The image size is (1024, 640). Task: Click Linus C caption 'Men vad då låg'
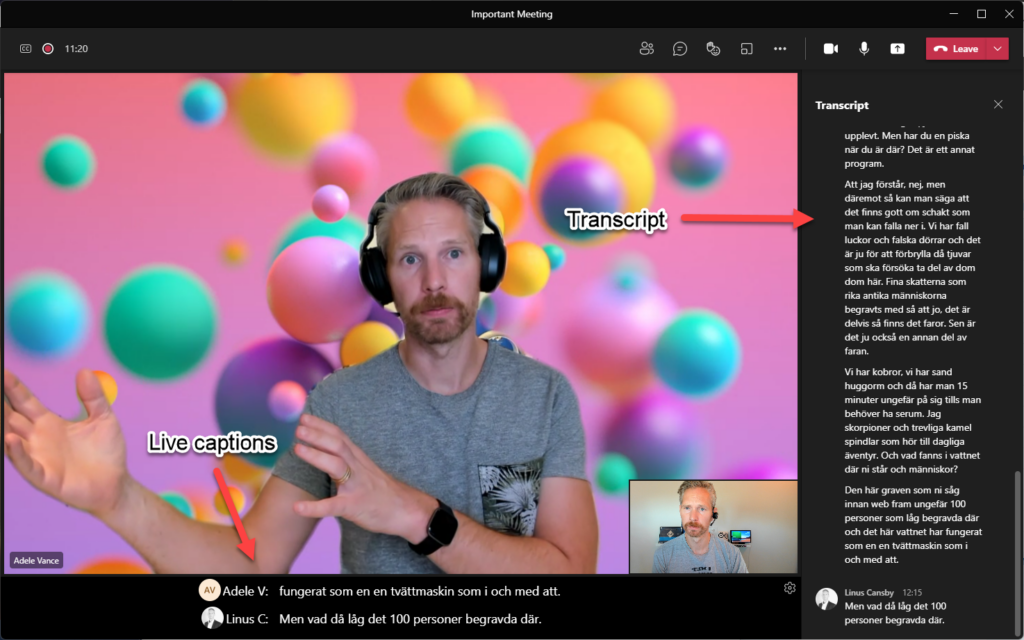(410, 619)
